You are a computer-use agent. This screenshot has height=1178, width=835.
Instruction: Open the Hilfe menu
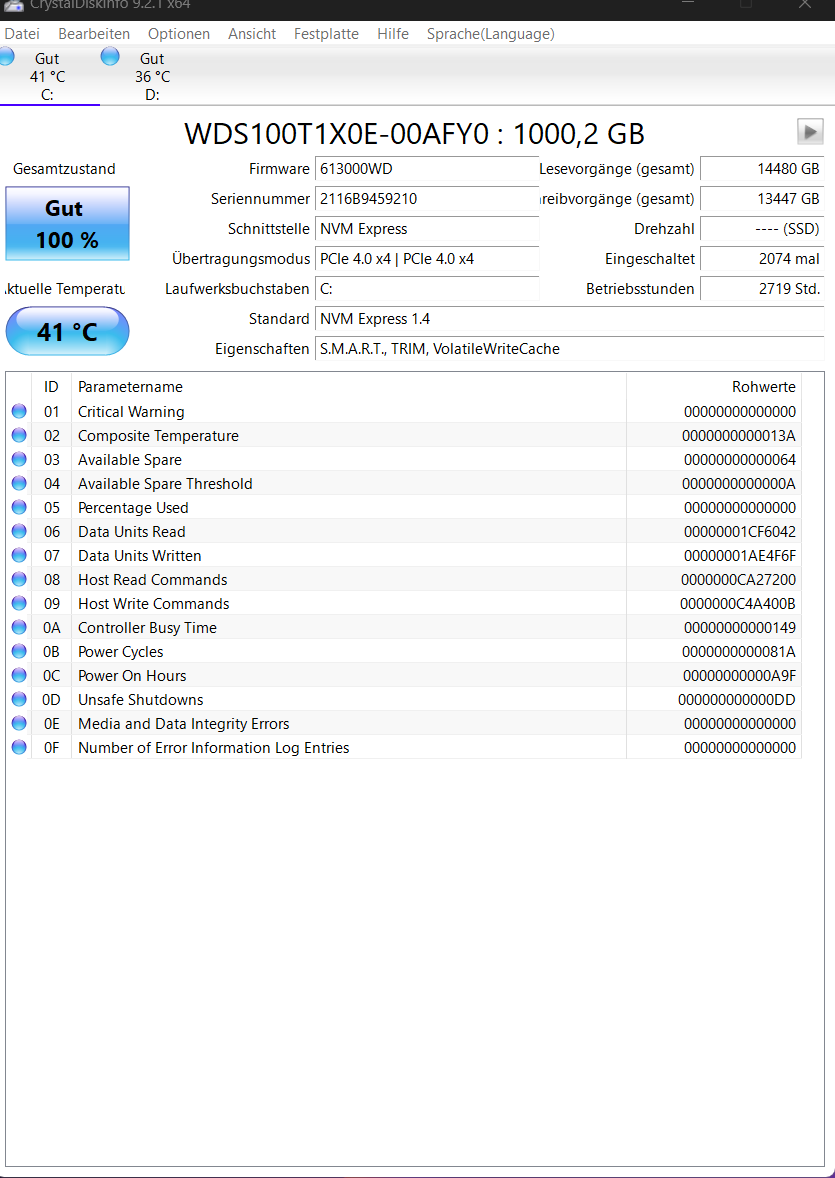point(392,34)
